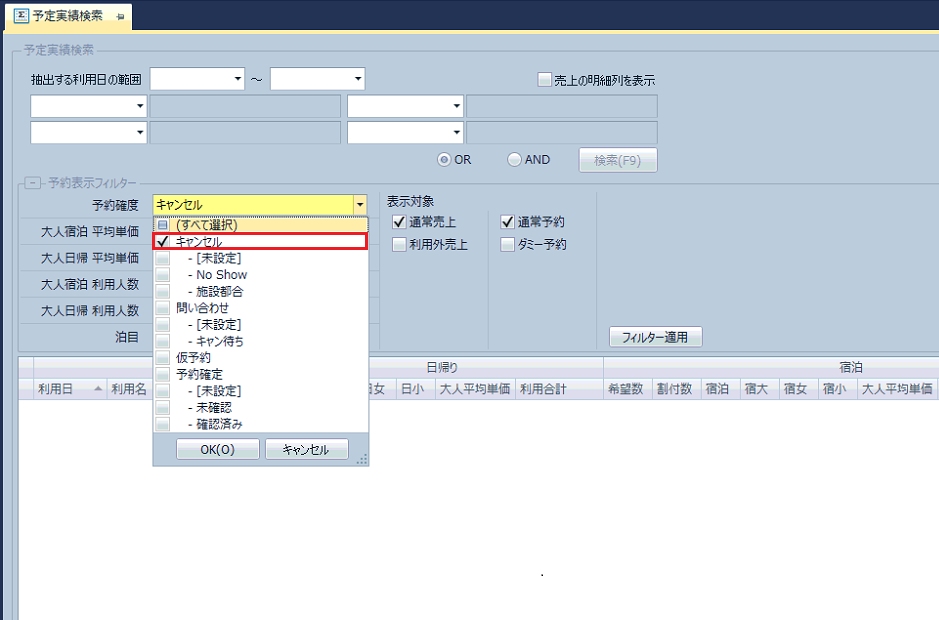This screenshot has height=620, width=939.
Task: Open the start date dropdown for 利用日の範囲
Action: point(237,79)
